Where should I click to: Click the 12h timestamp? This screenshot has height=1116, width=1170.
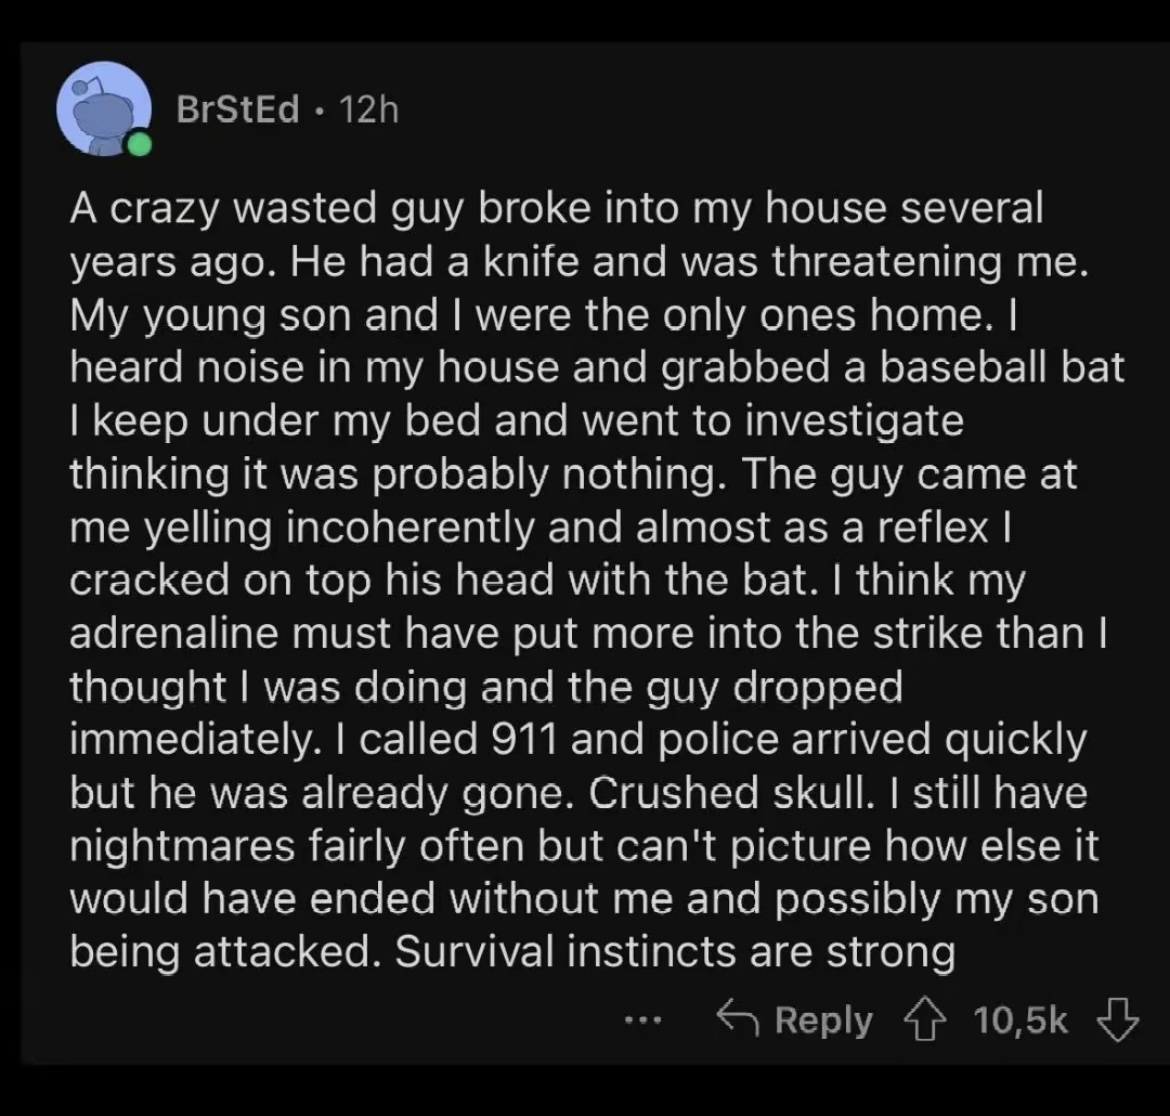tap(369, 110)
